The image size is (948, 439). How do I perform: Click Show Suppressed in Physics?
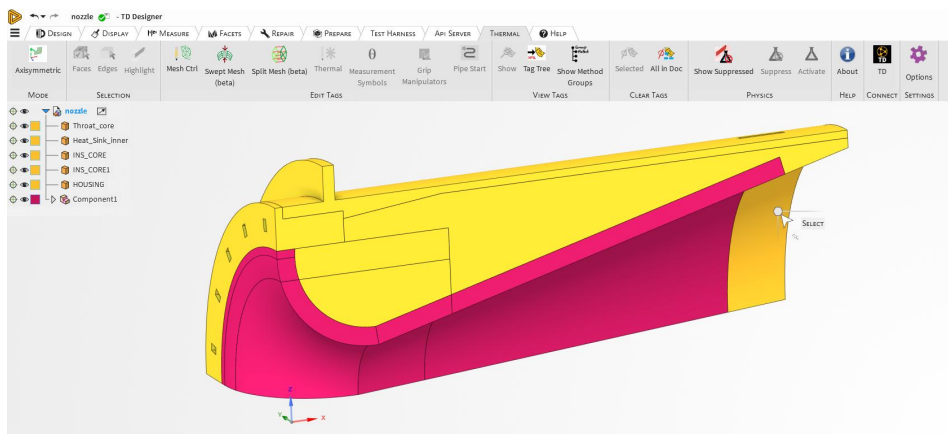pyautogui.click(x=723, y=60)
